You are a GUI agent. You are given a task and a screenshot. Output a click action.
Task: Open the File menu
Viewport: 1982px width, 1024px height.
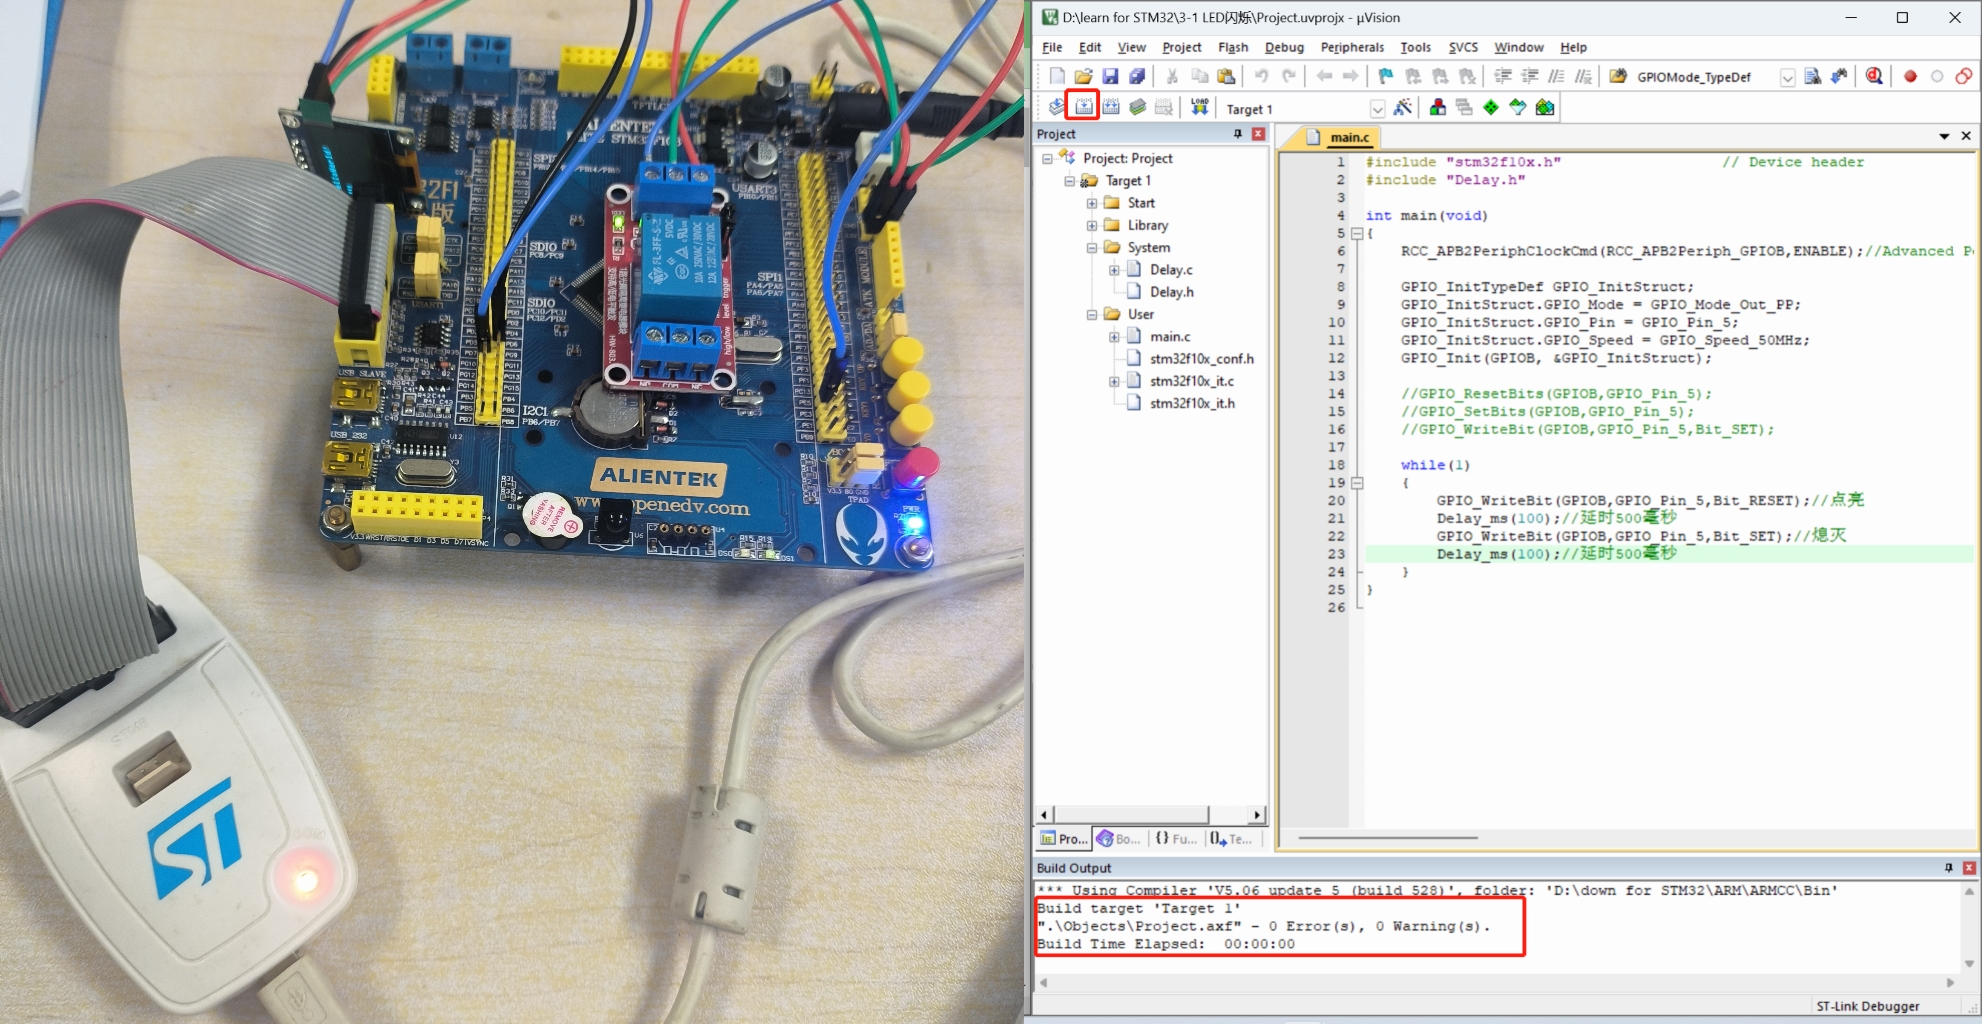tap(1052, 47)
